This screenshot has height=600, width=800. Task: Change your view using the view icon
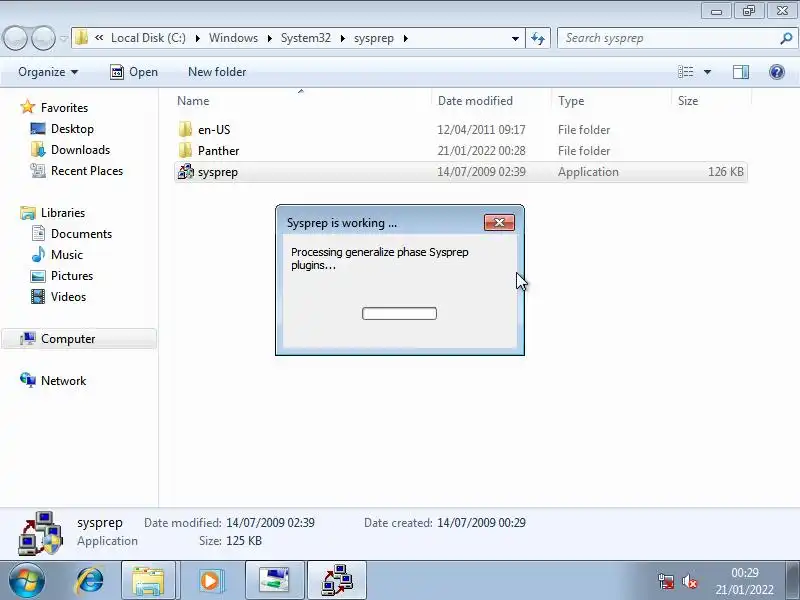pyautogui.click(x=685, y=72)
